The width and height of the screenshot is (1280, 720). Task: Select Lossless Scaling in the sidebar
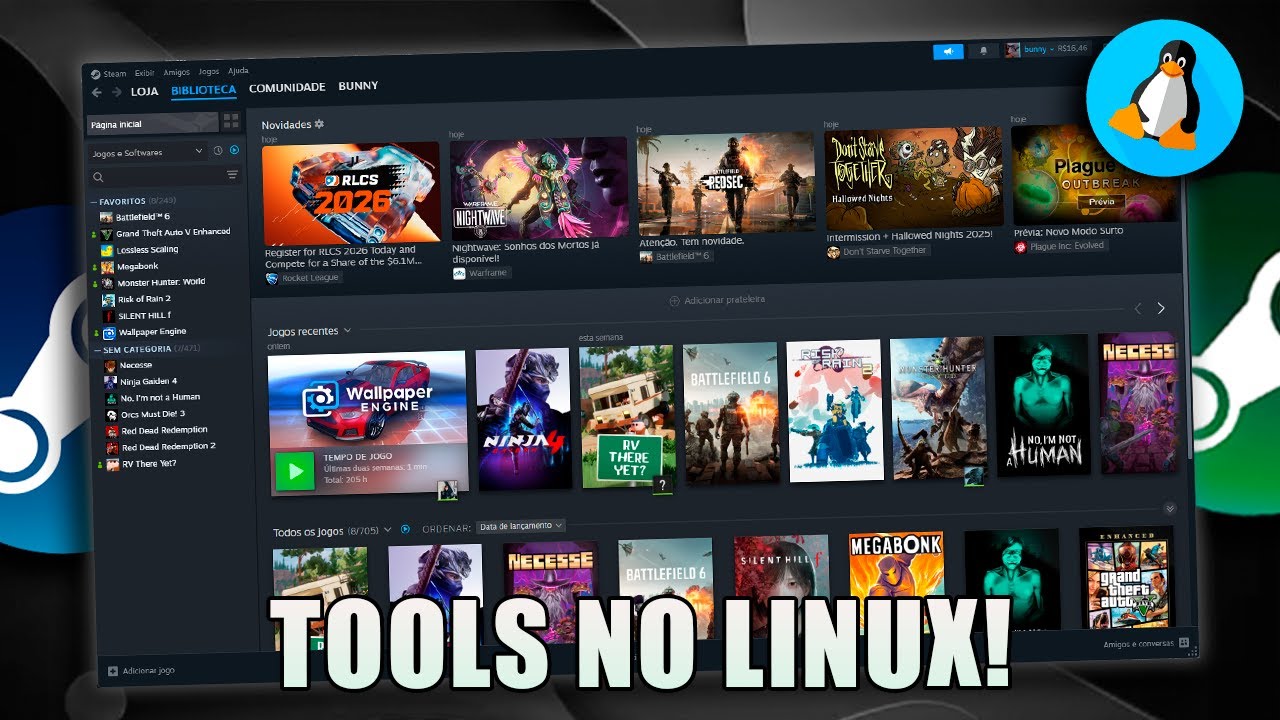pos(140,249)
